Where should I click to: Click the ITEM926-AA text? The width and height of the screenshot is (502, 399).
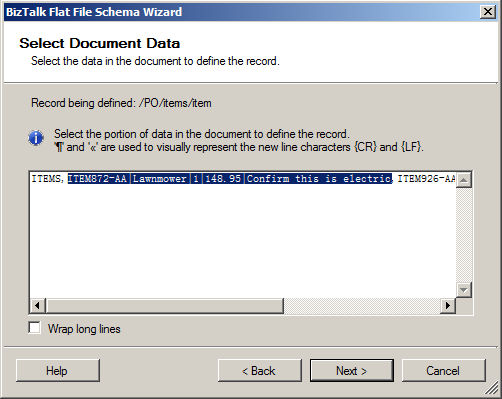(x=426, y=179)
